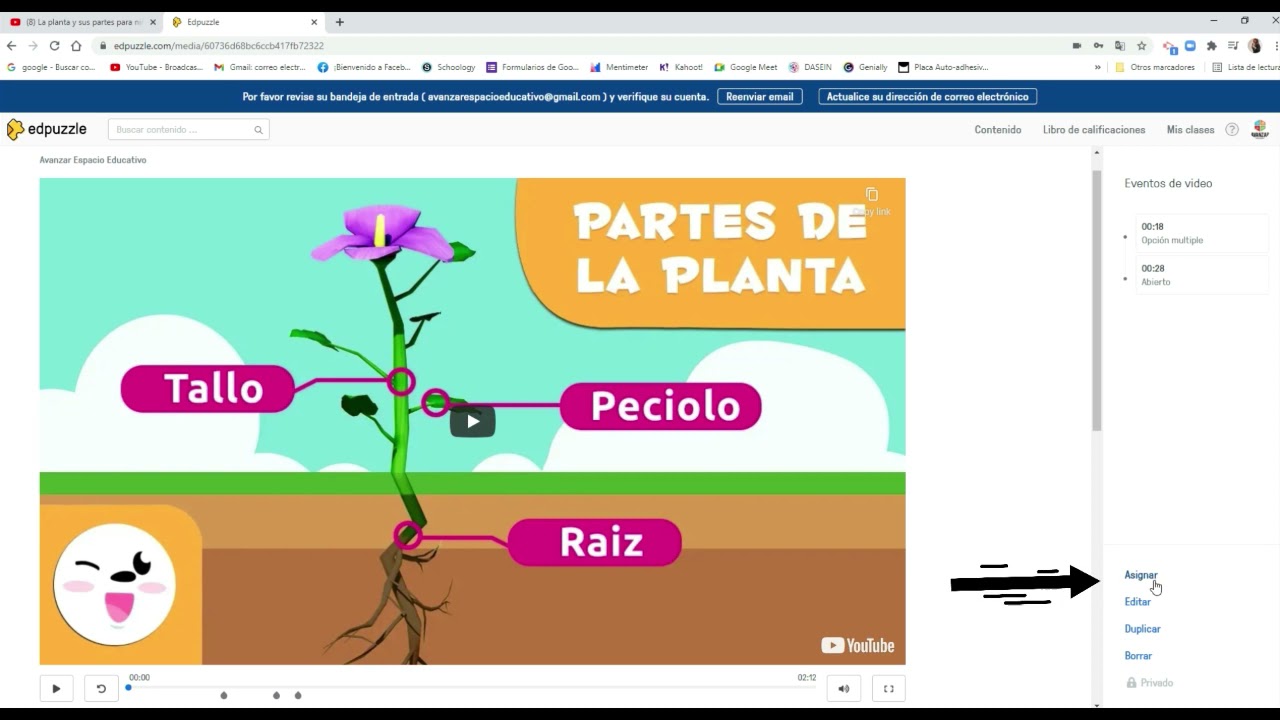Open the Genially bookmark
The width and height of the screenshot is (1280, 720).
point(865,67)
